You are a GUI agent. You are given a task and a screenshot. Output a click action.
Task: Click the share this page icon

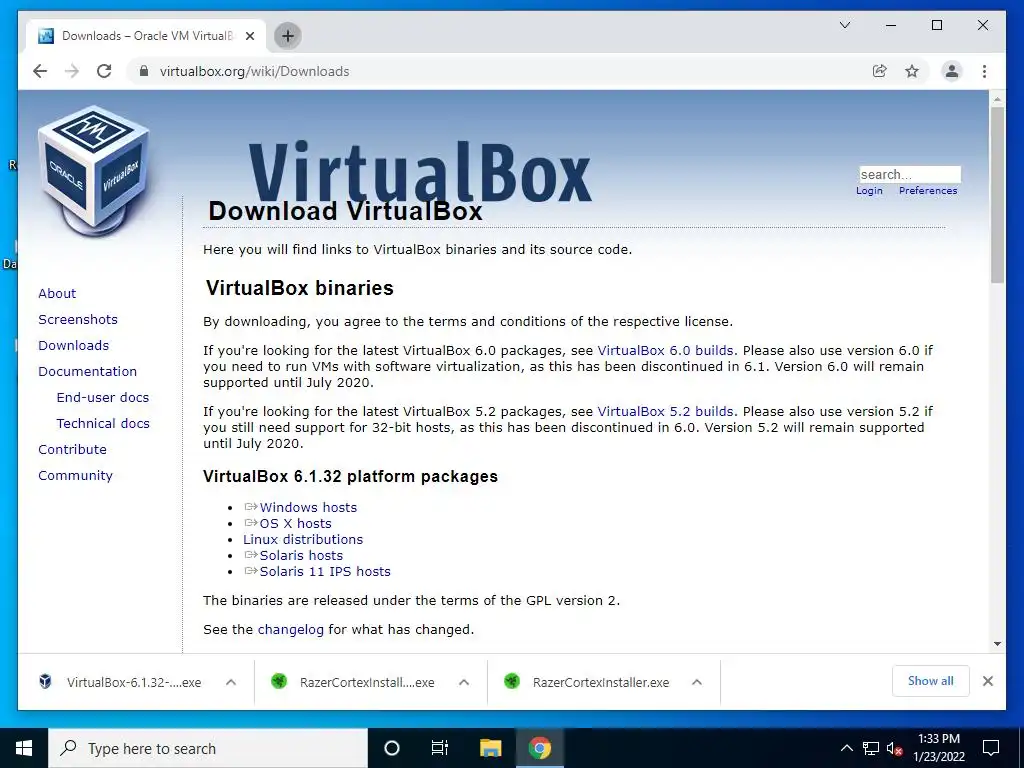pos(880,71)
